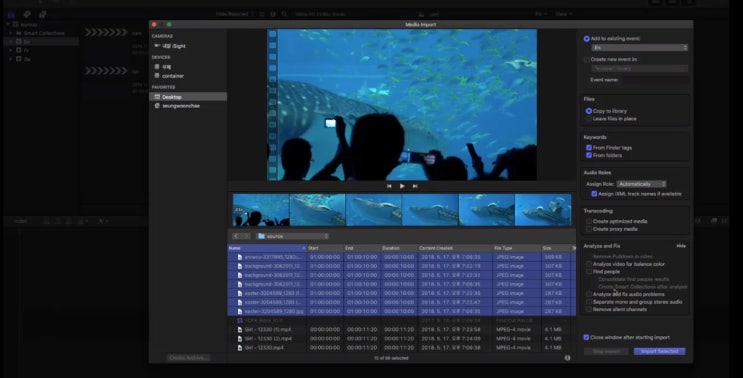Open the source folder path dropdown

pyautogui.click(x=292, y=236)
